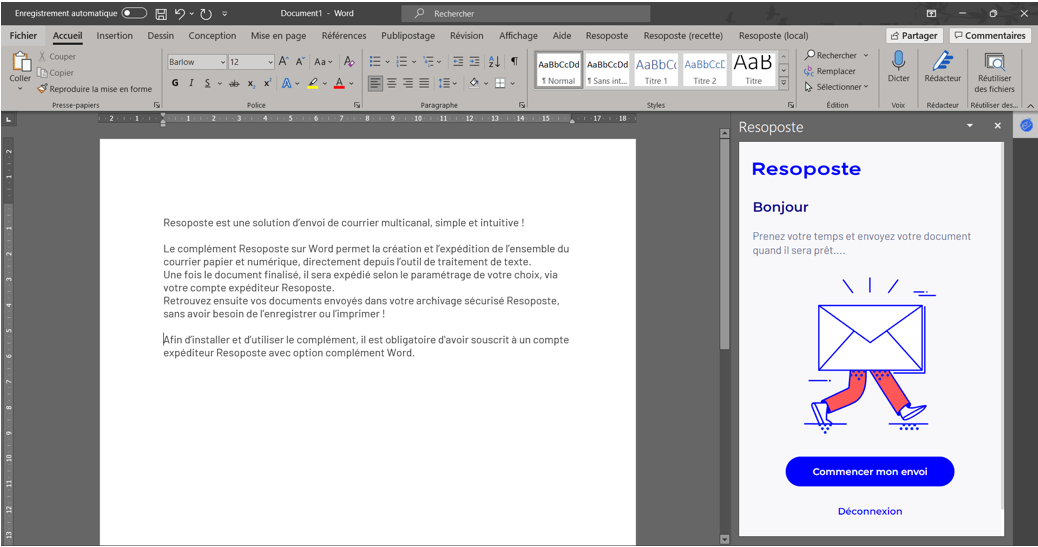Clear all formatting icon

349,62
